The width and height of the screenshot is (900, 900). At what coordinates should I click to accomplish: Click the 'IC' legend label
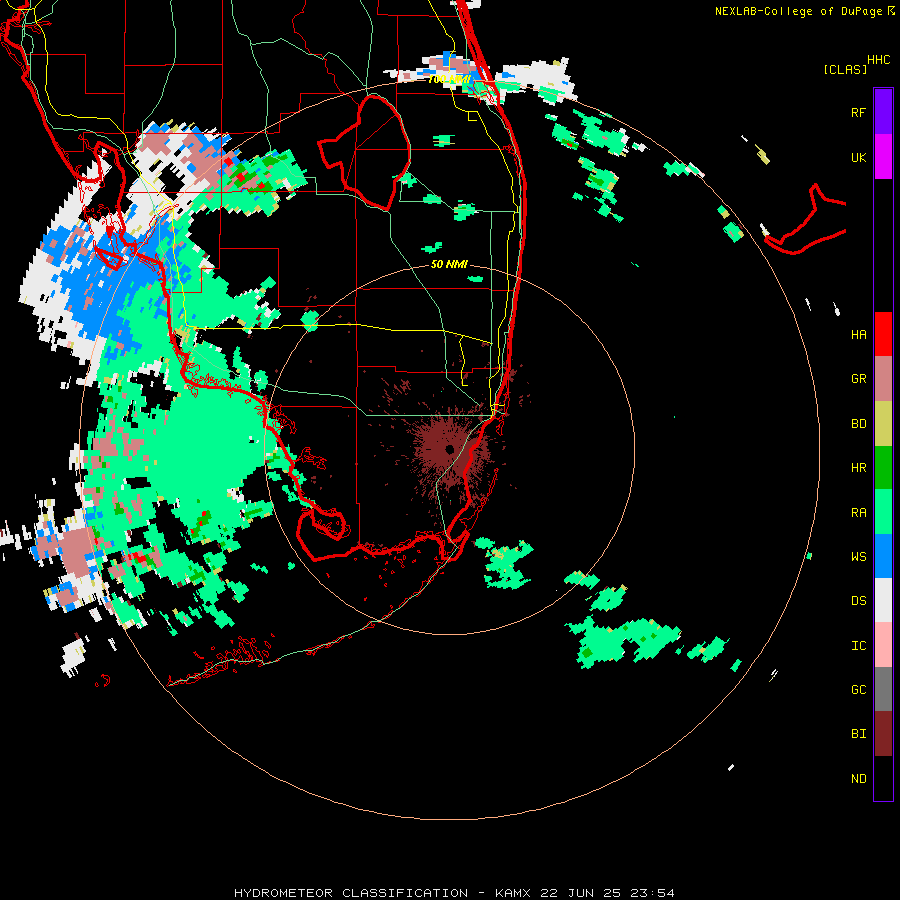click(858, 646)
